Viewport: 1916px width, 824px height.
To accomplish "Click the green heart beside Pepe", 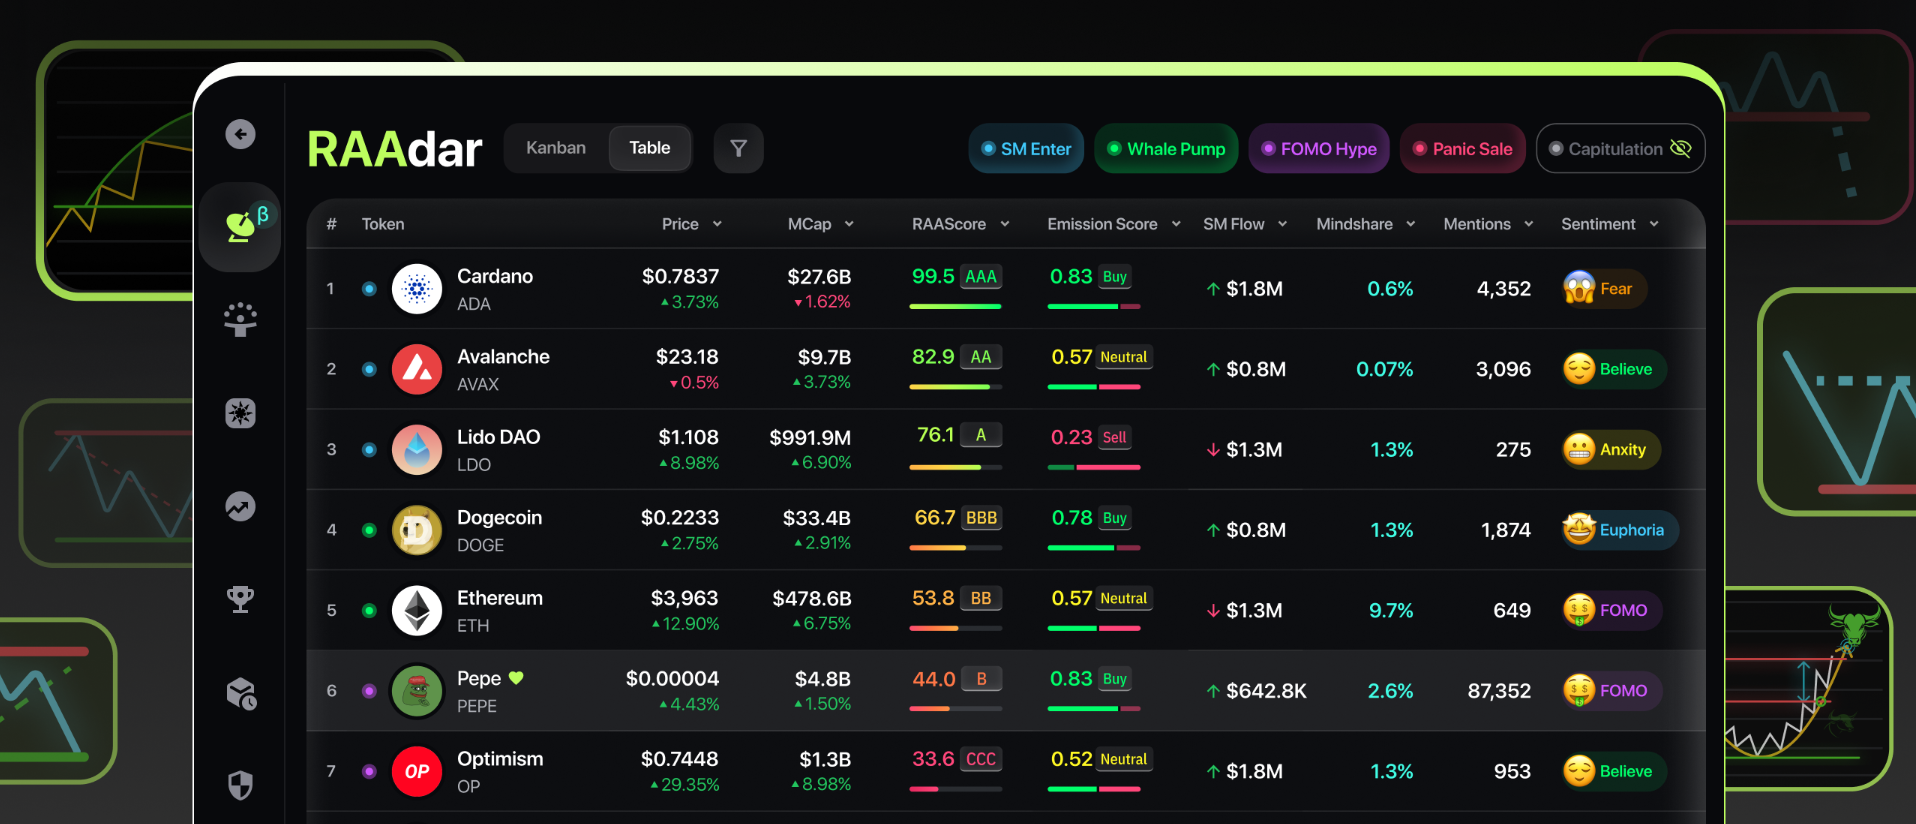I will click(x=516, y=678).
